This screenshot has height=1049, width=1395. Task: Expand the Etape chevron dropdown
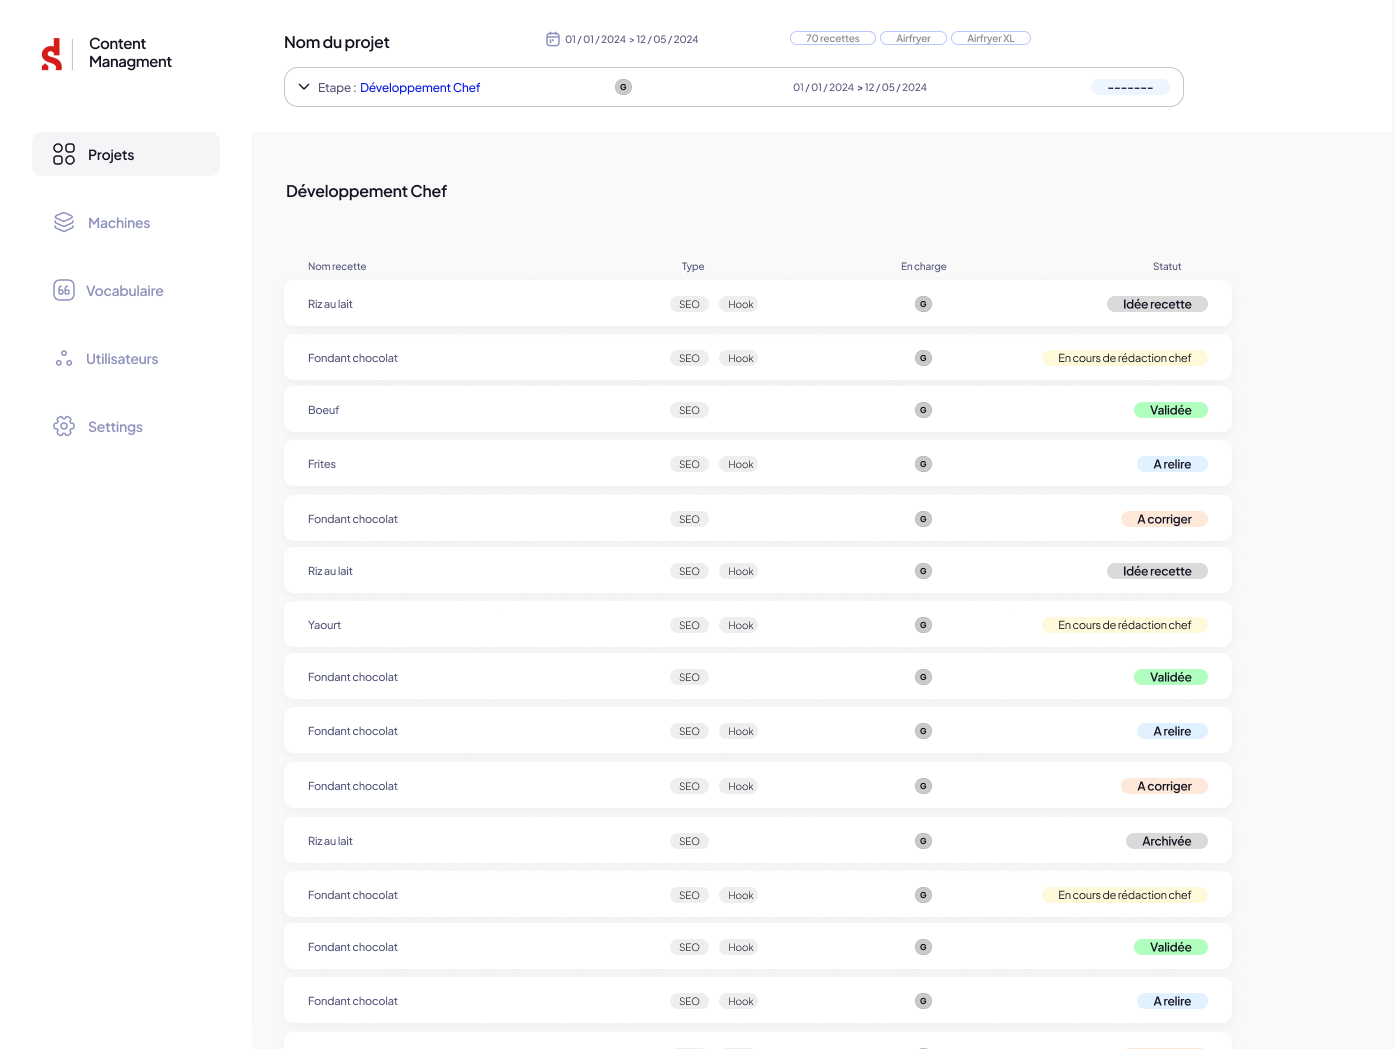click(x=304, y=87)
